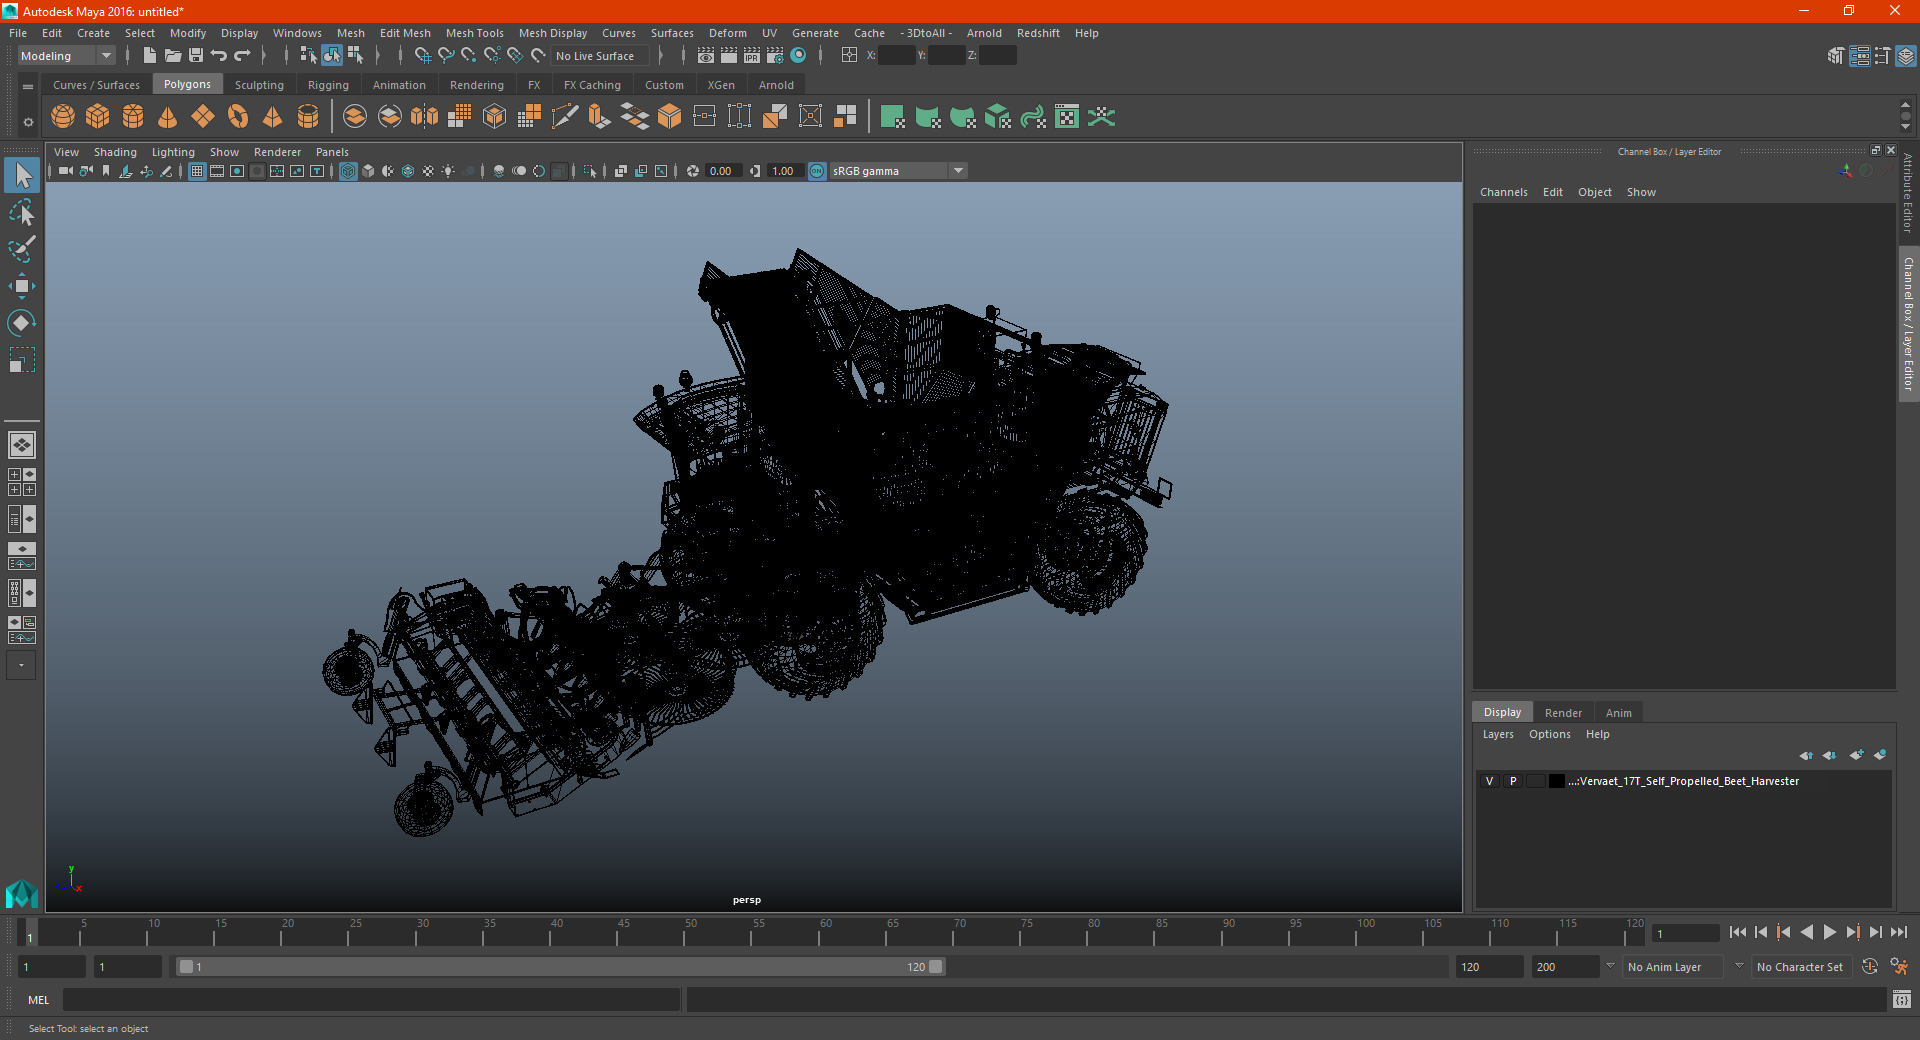Open the layer editor Options menu
This screenshot has width=1920, height=1040.
coord(1549,734)
